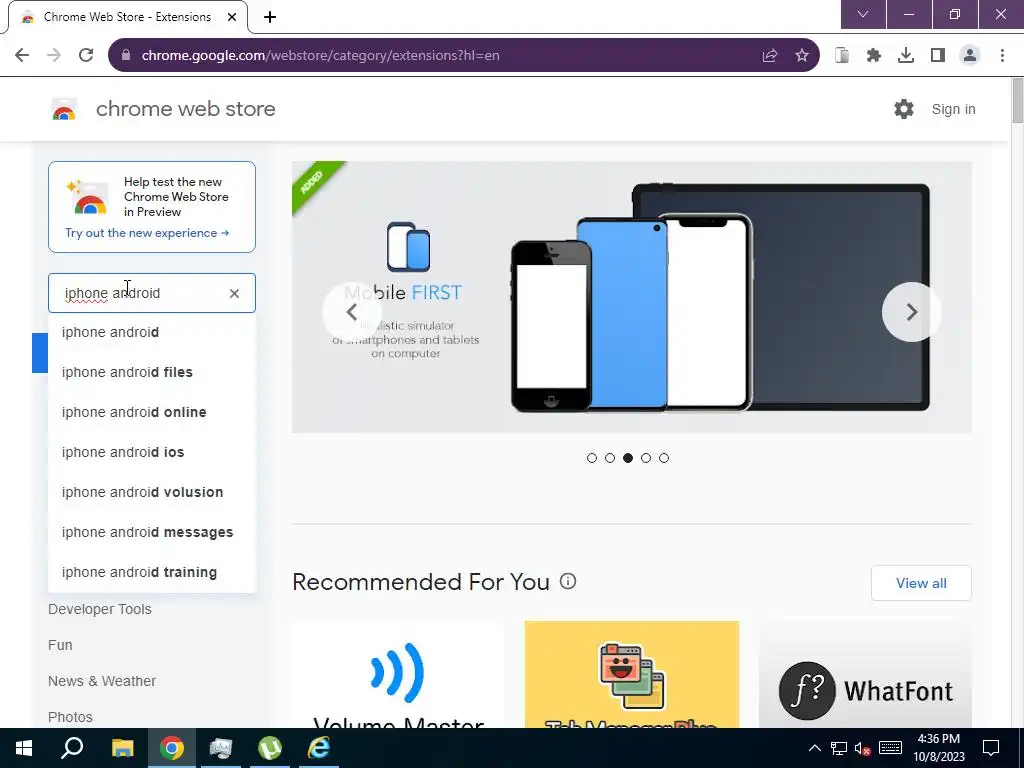The height and width of the screenshot is (768, 1024).
Task: Open Internet Explorer from taskbar
Action: [x=319, y=748]
